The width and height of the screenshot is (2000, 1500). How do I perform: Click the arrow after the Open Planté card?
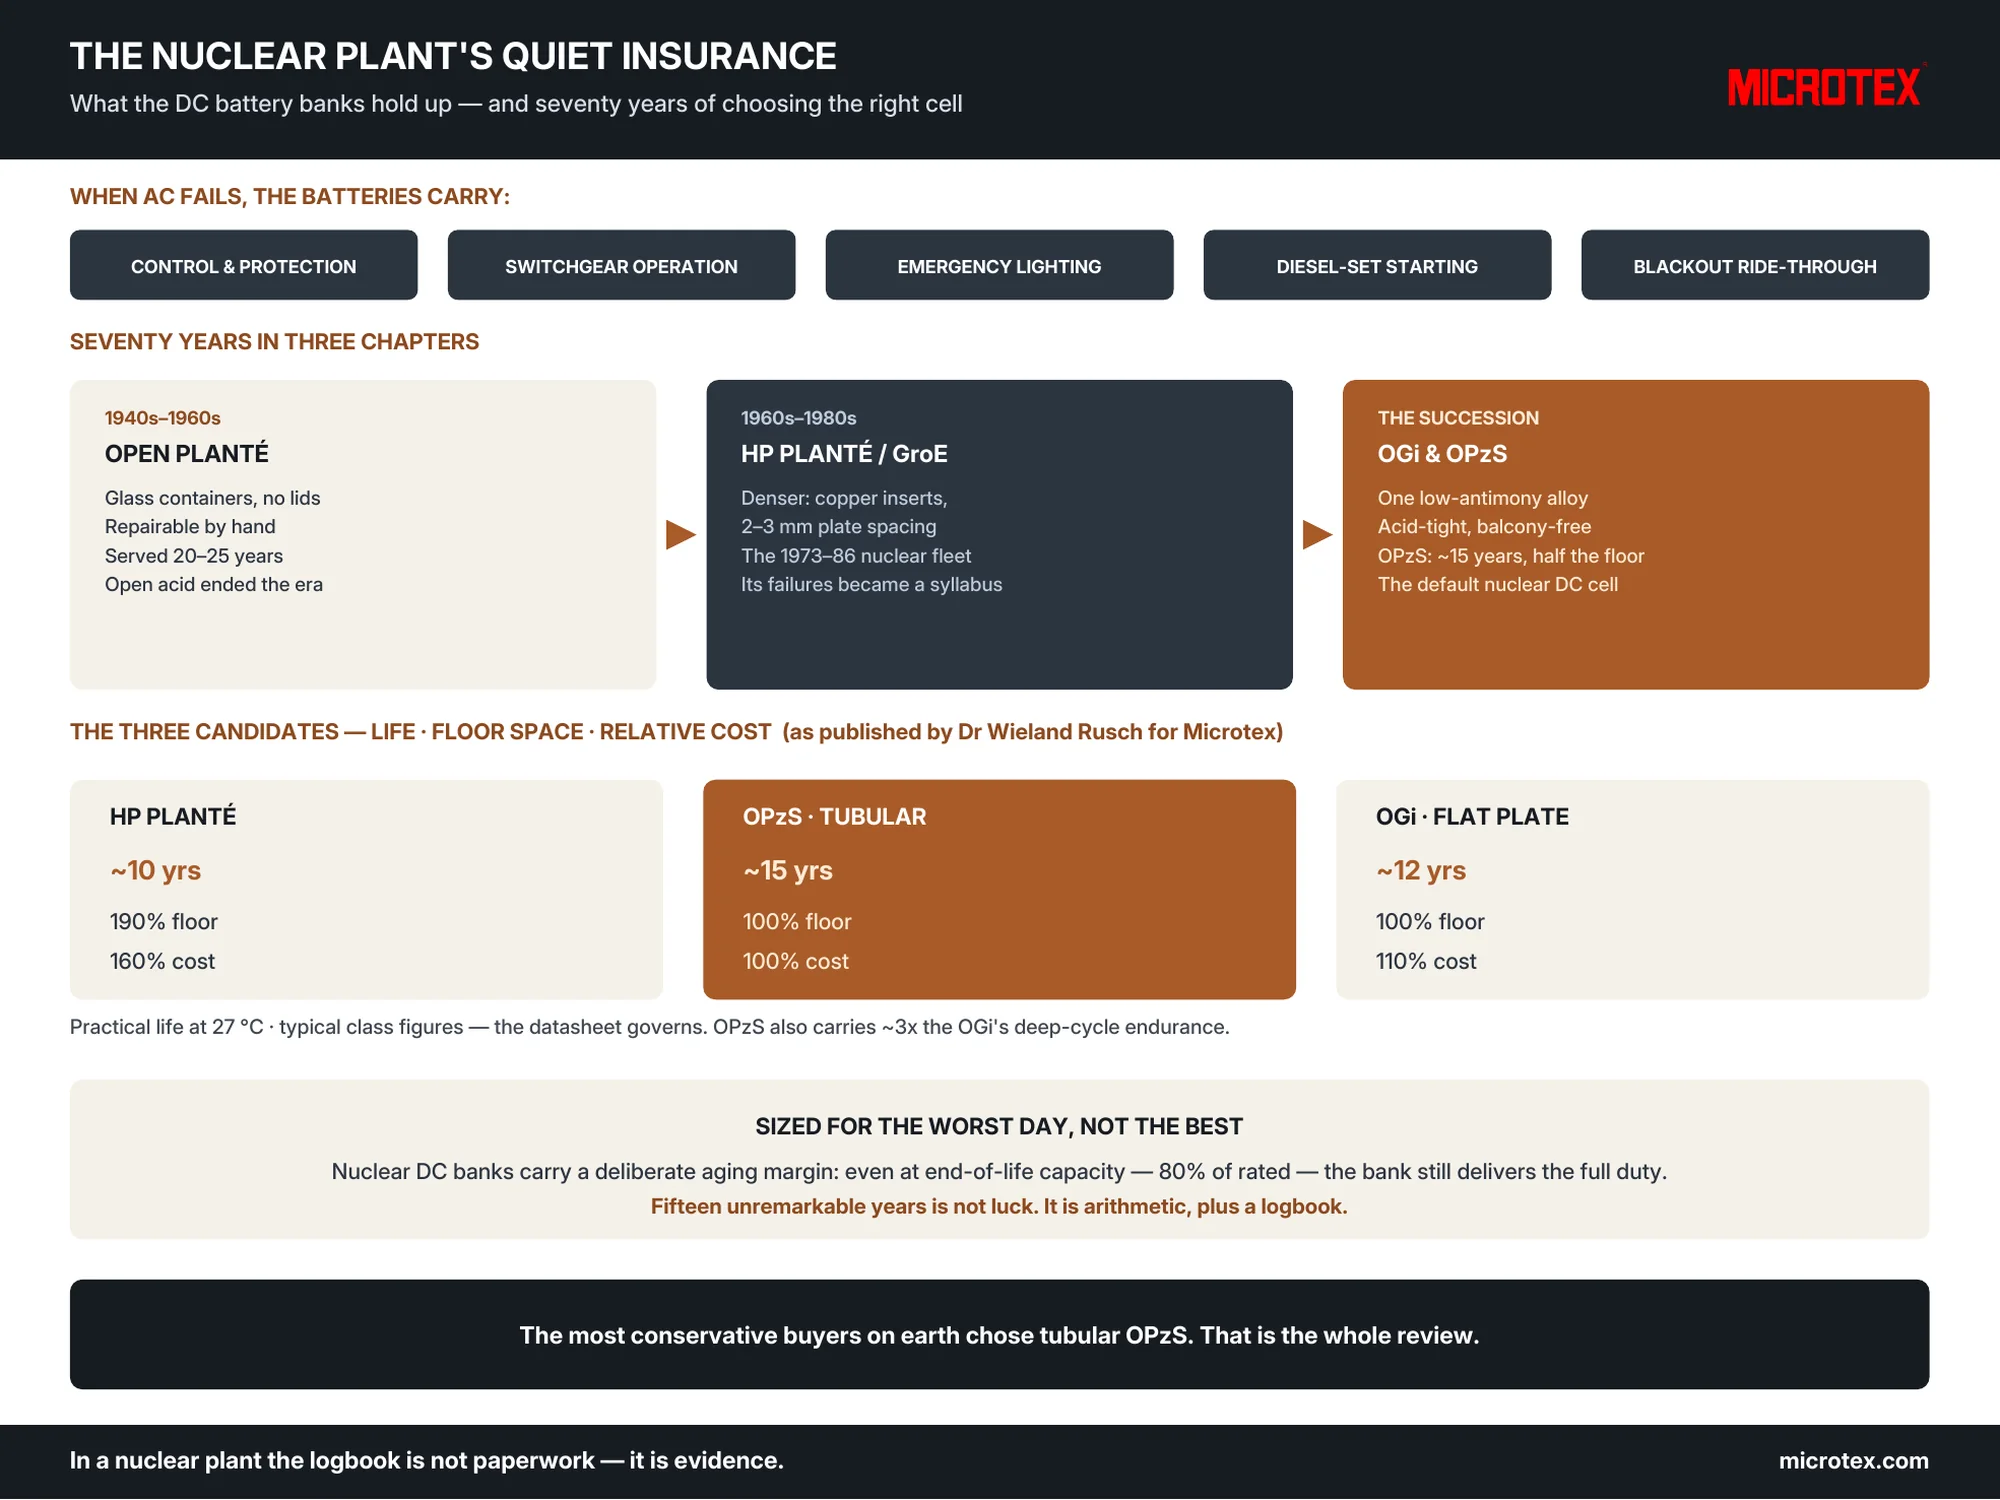click(x=681, y=534)
